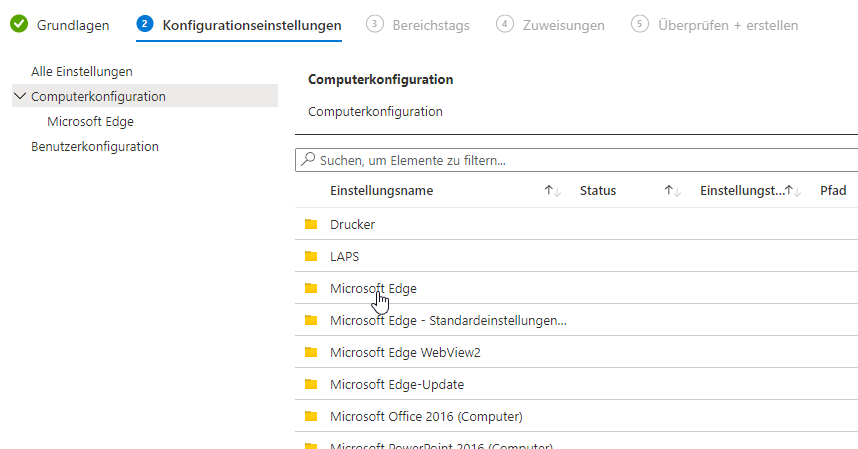Click the Pfad column header
Image resolution: width=858 pixels, height=449 pixels.
[833, 191]
